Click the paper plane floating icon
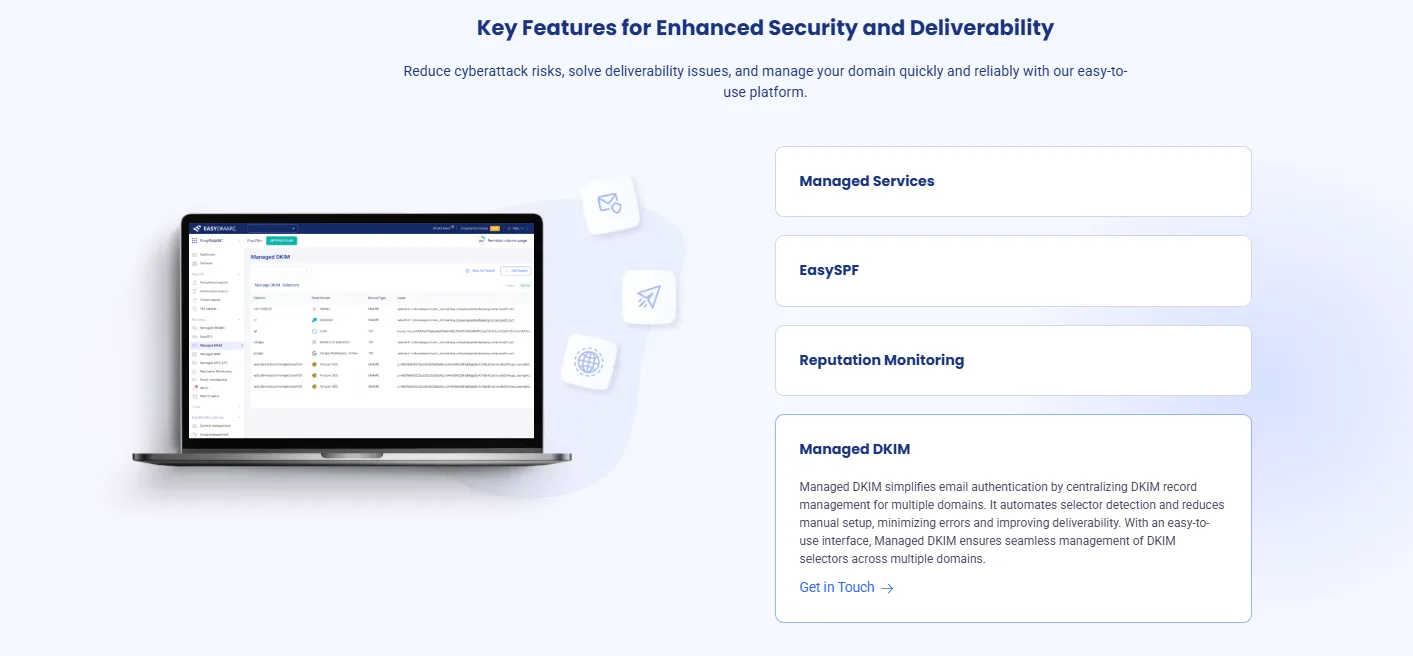The width and height of the screenshot is (1413, 656). (x=648, y=296)
